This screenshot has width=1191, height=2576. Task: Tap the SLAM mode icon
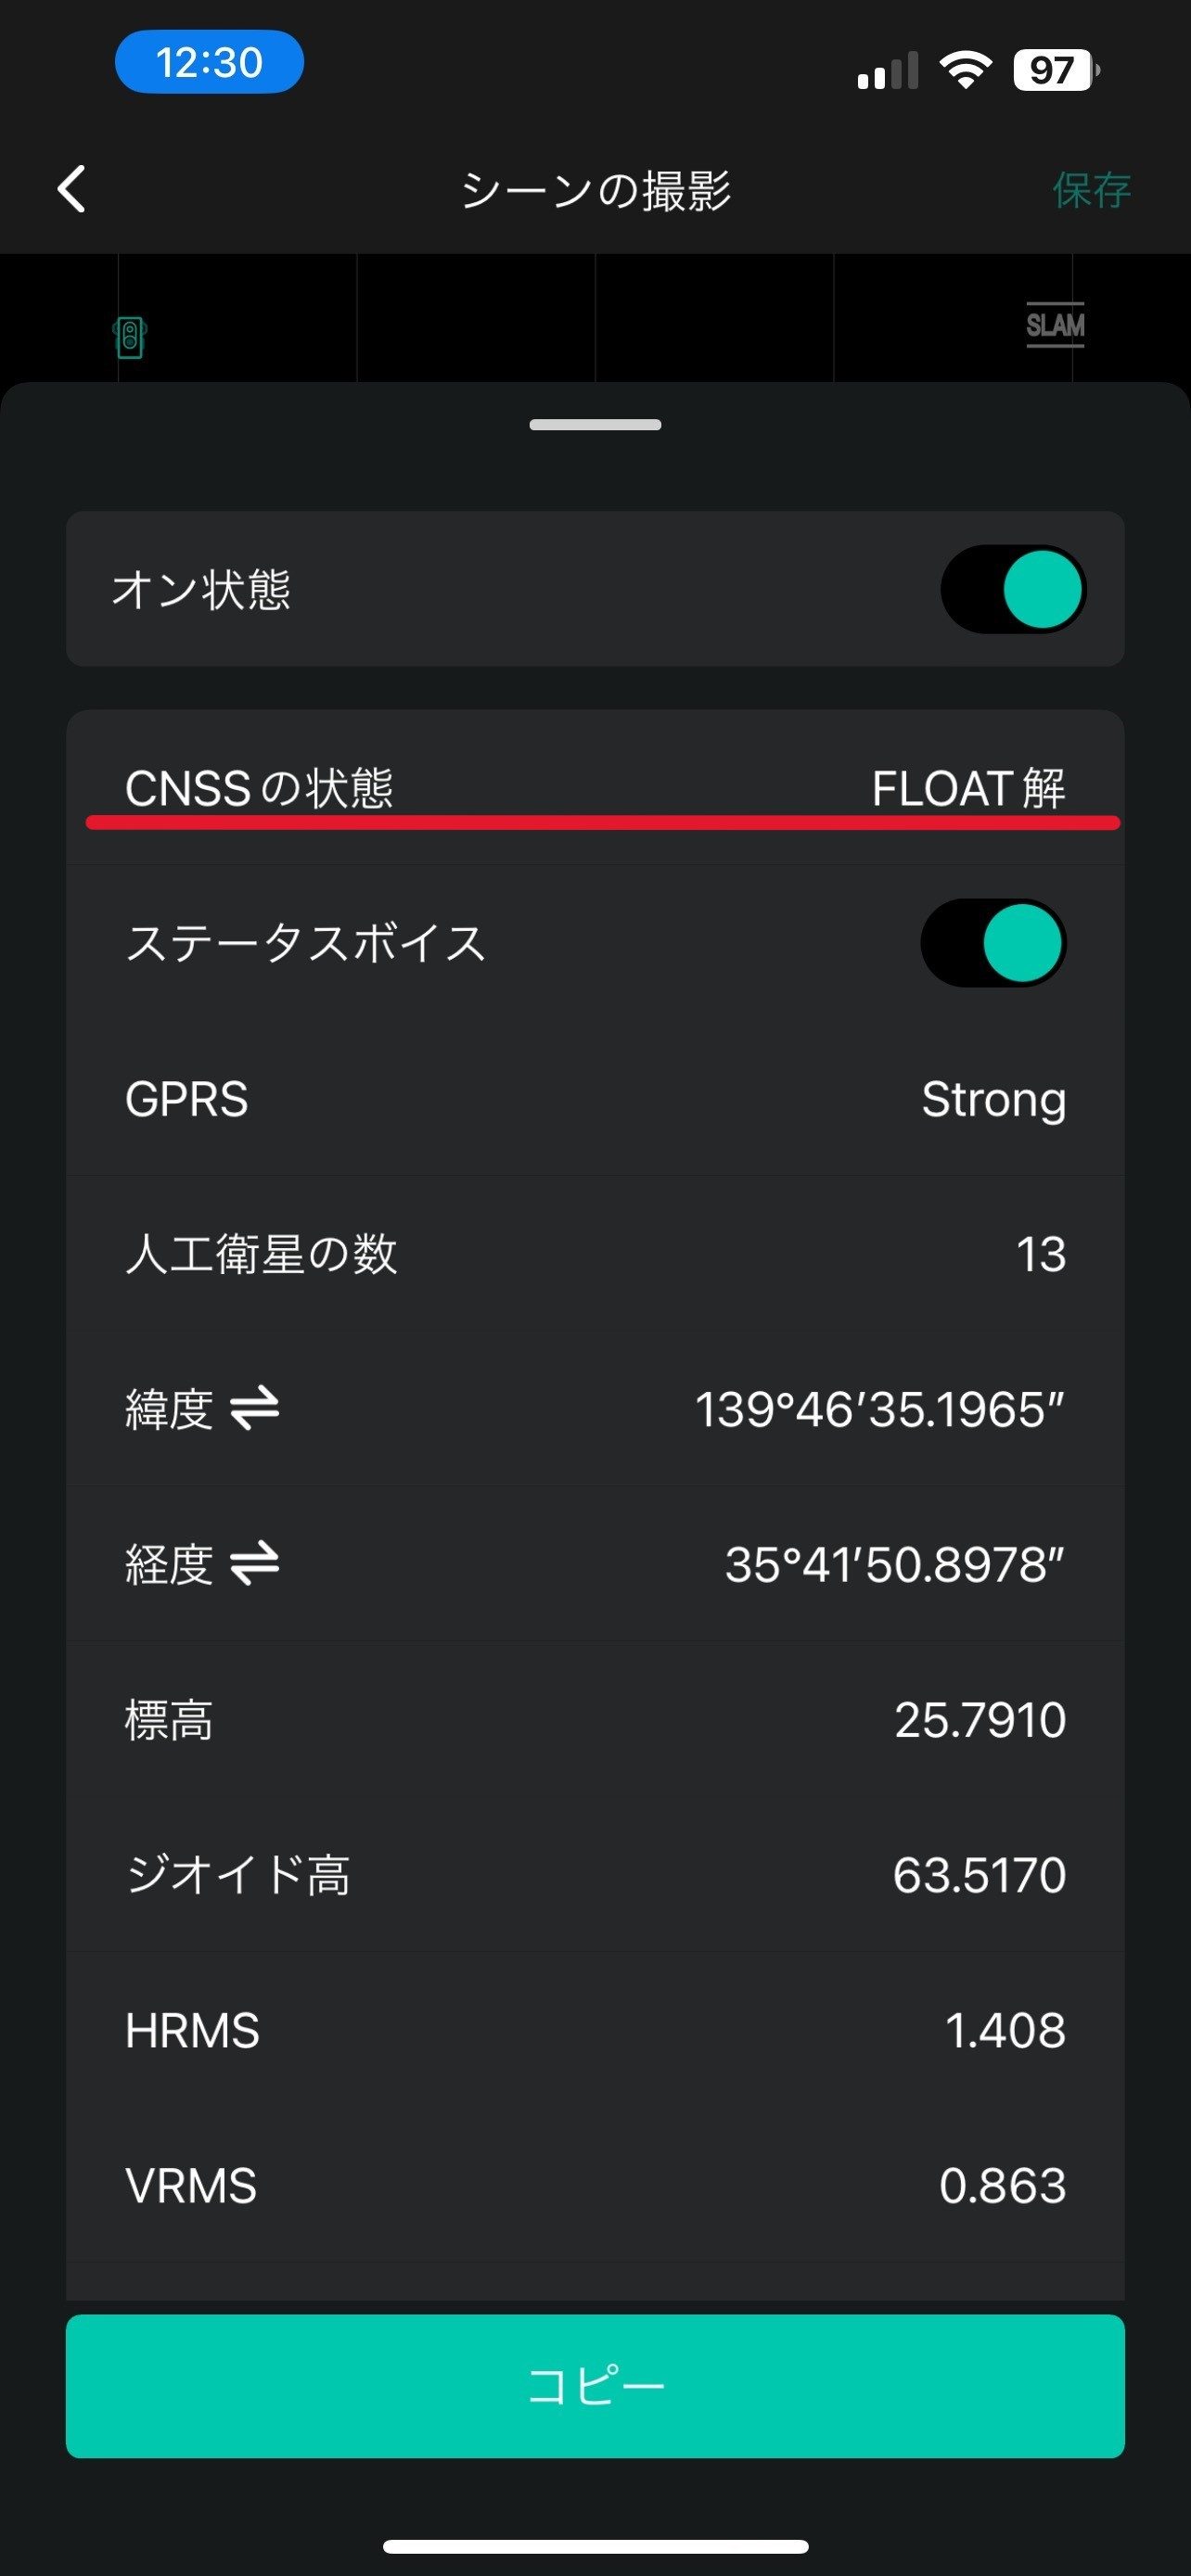tap(1054, 325)
